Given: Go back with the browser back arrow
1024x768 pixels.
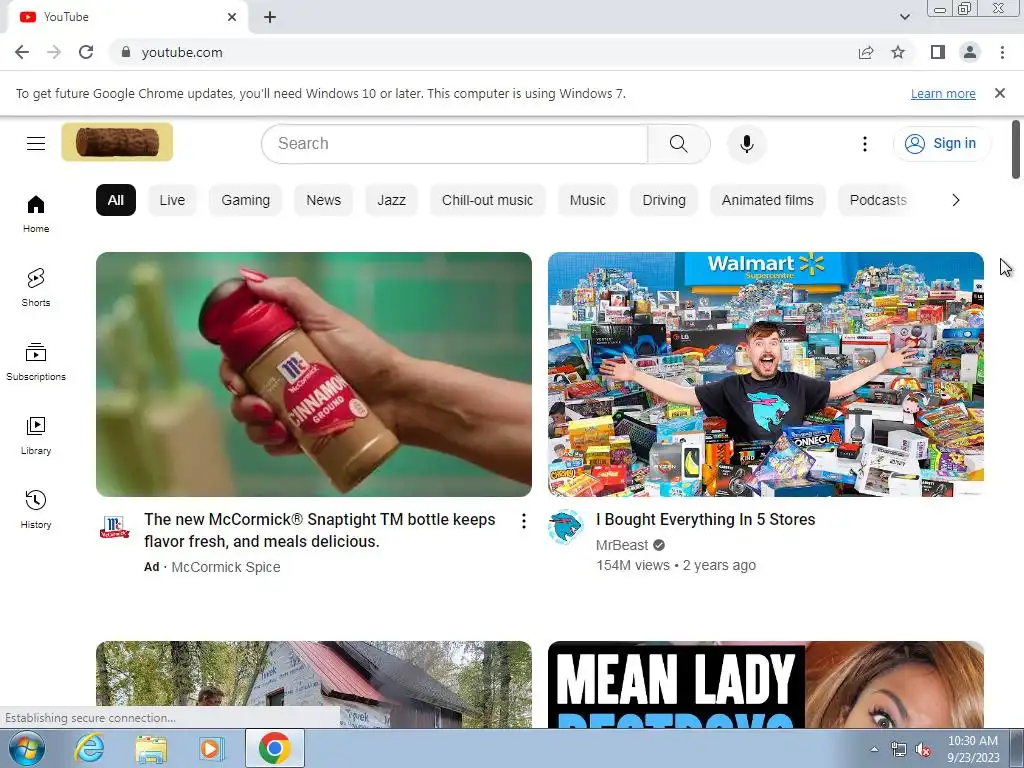Looking at the screenshot, I should (x=22, y=52).
